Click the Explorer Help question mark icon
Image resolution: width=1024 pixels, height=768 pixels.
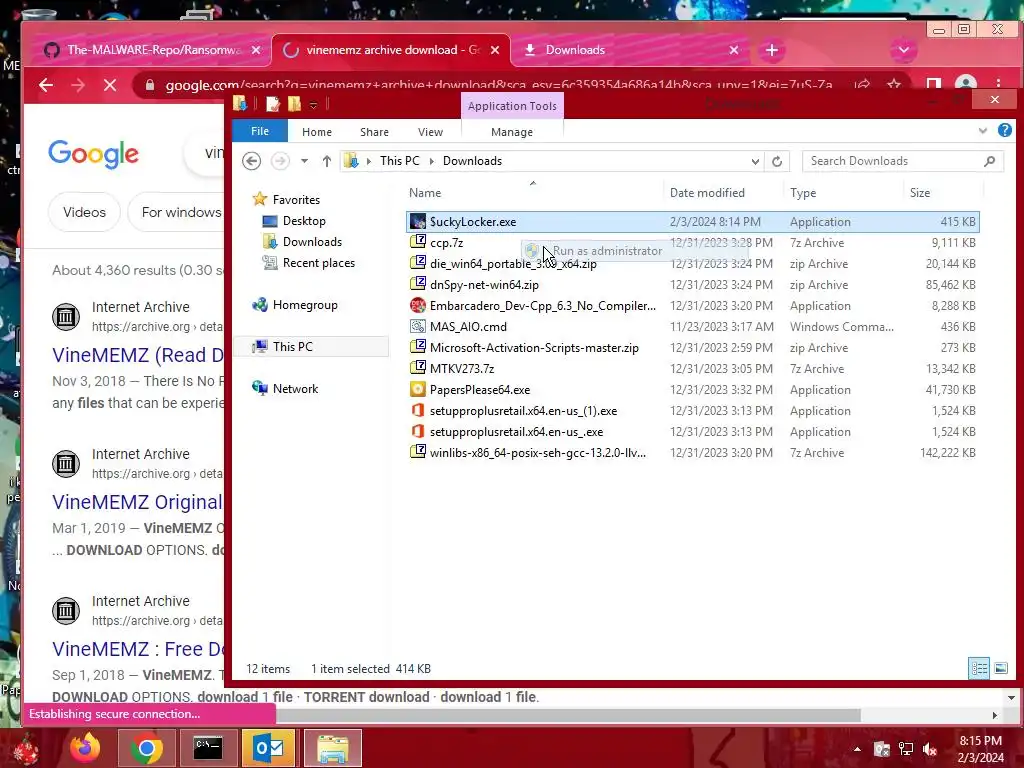pos(1004,131)
